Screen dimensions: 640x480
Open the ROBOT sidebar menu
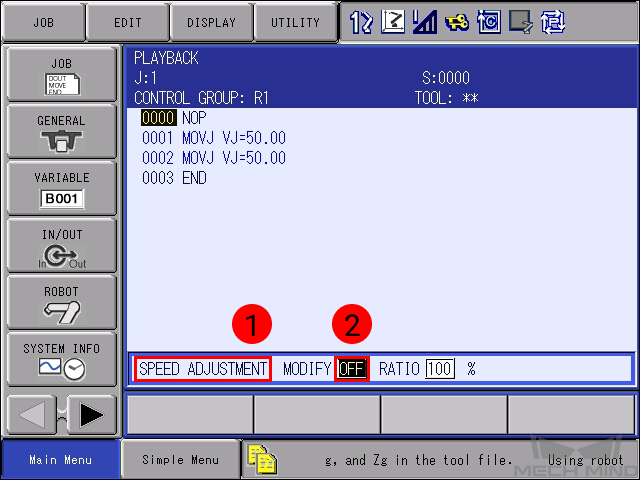pyautogui.click(x=62, y=302)
